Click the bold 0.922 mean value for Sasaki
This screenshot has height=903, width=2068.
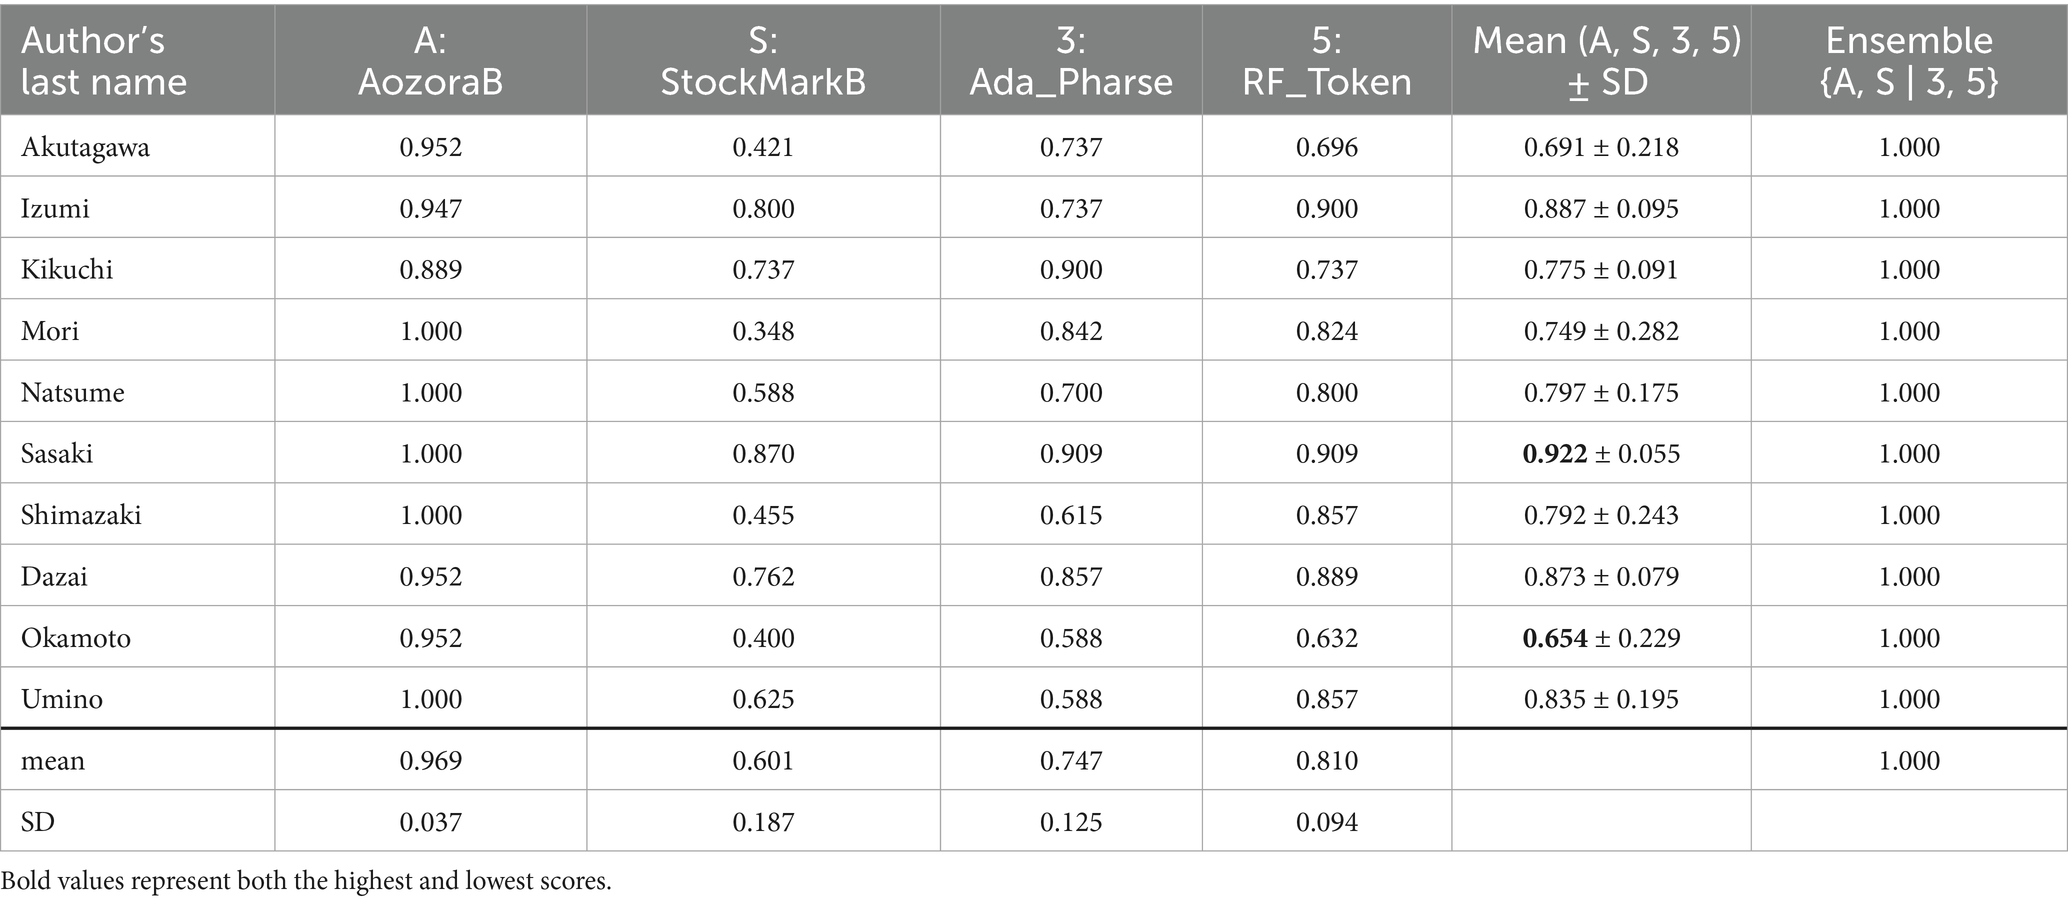tap(1555, 454)
